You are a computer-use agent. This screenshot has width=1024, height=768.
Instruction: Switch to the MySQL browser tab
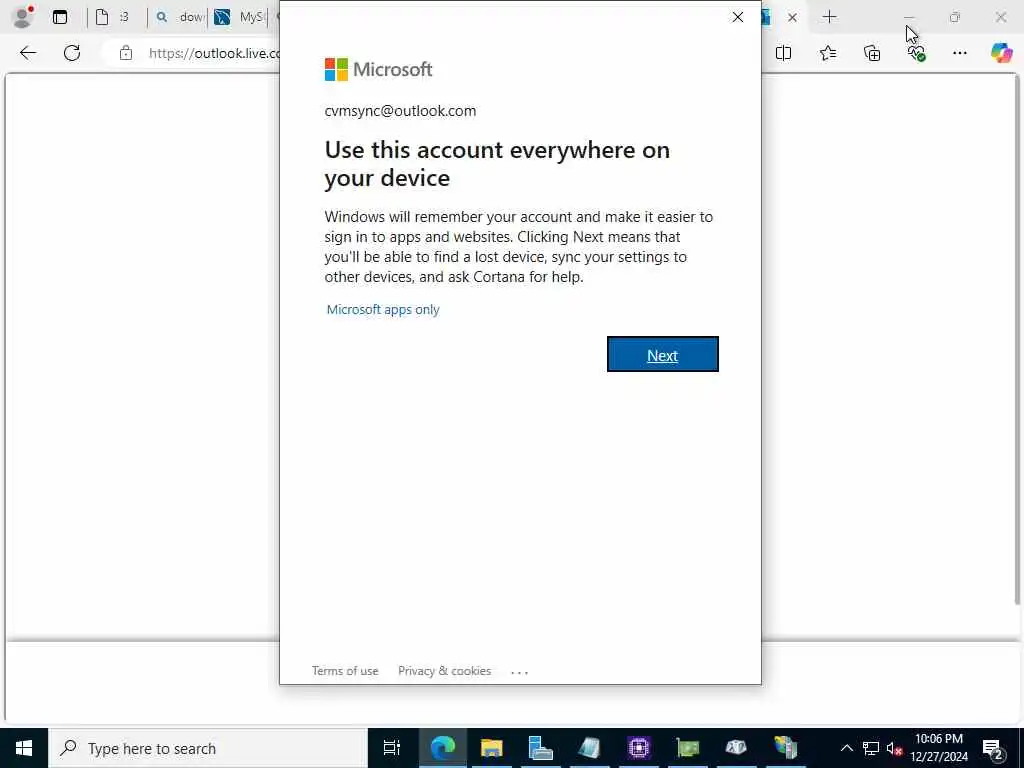239,17
